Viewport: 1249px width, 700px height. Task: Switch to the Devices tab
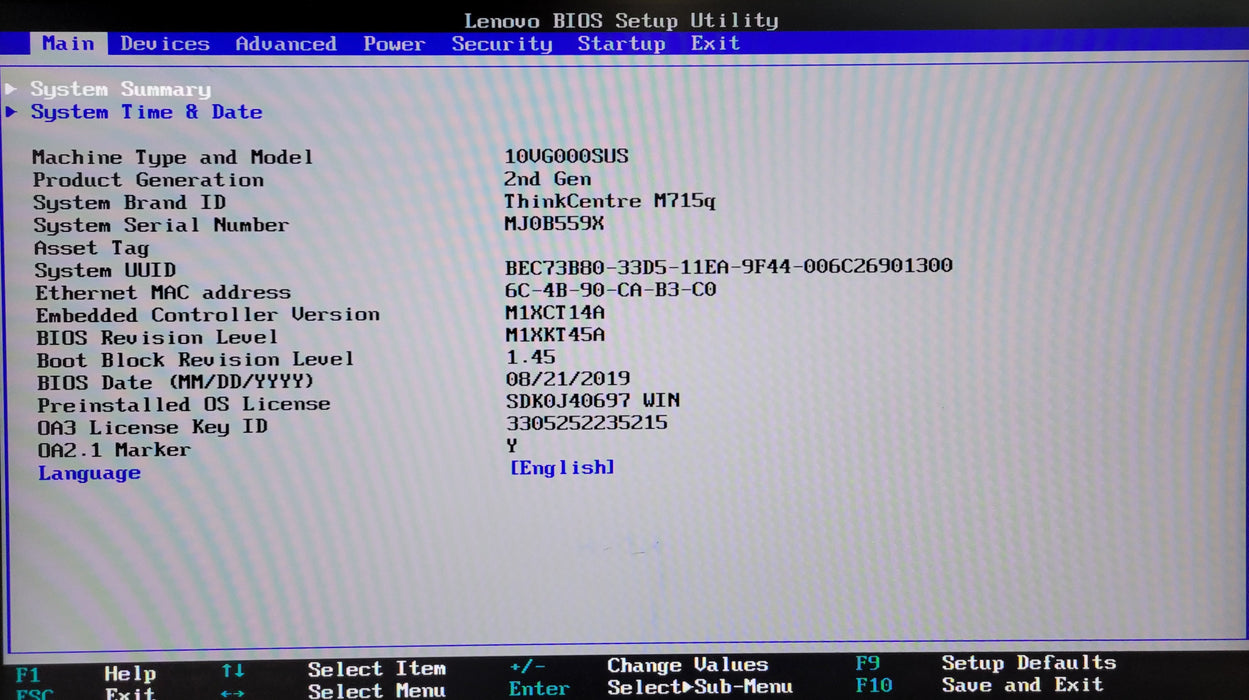coord(165,44)
